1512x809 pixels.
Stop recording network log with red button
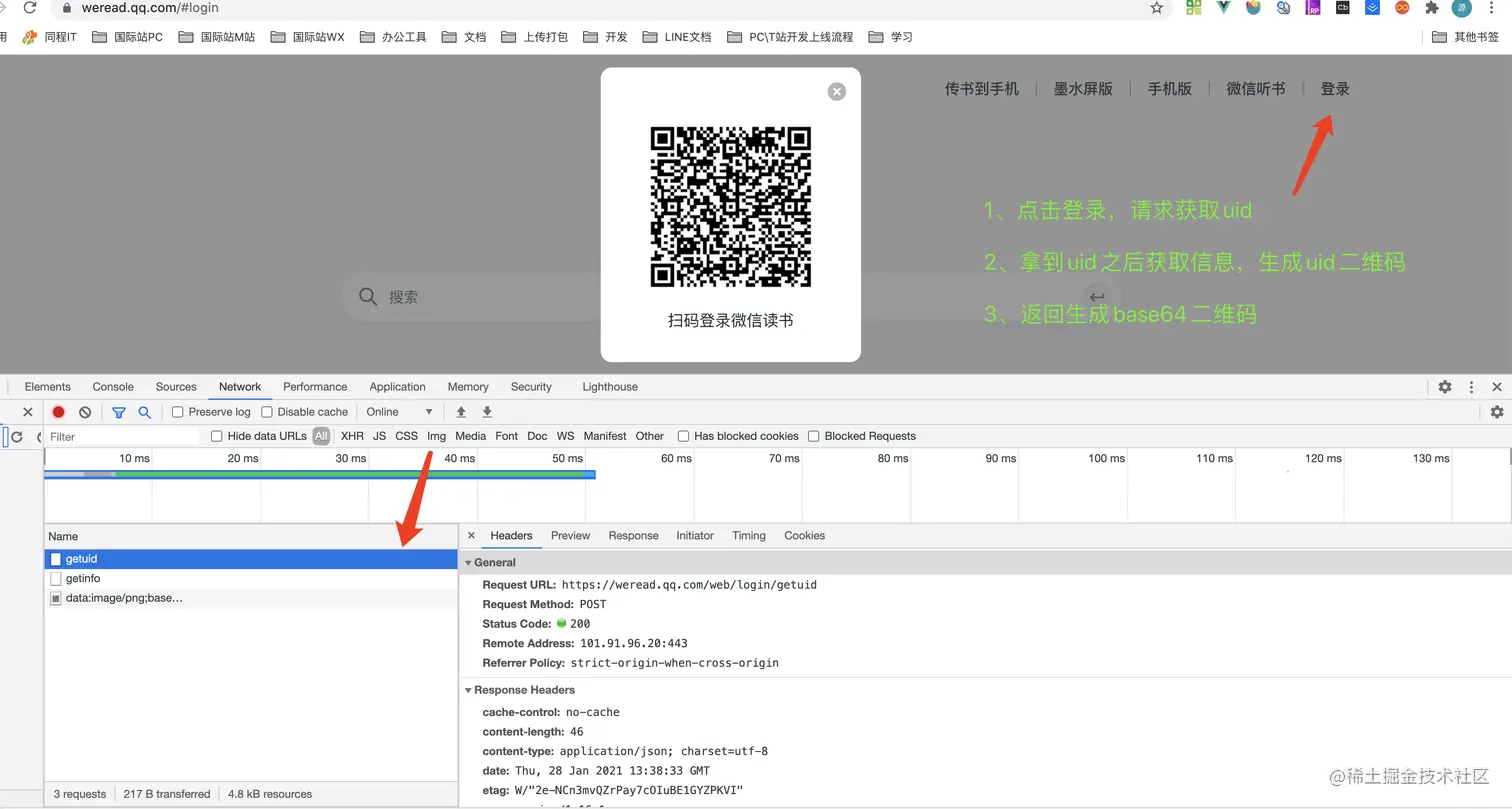[59, 412]
